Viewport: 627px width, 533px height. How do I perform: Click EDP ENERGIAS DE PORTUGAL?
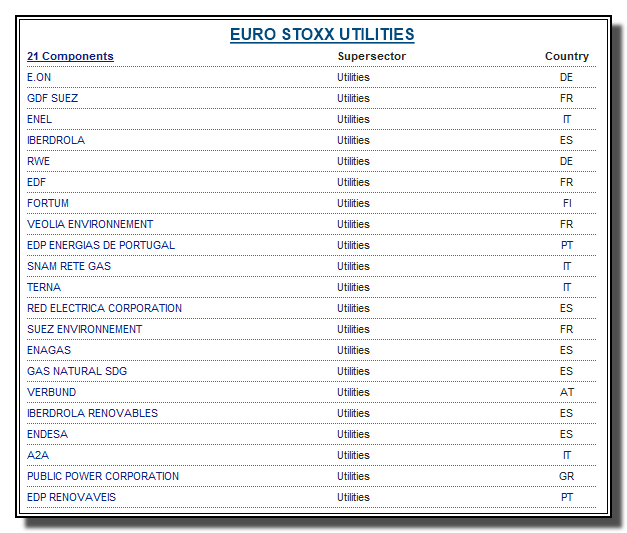[x=101, y=245]
